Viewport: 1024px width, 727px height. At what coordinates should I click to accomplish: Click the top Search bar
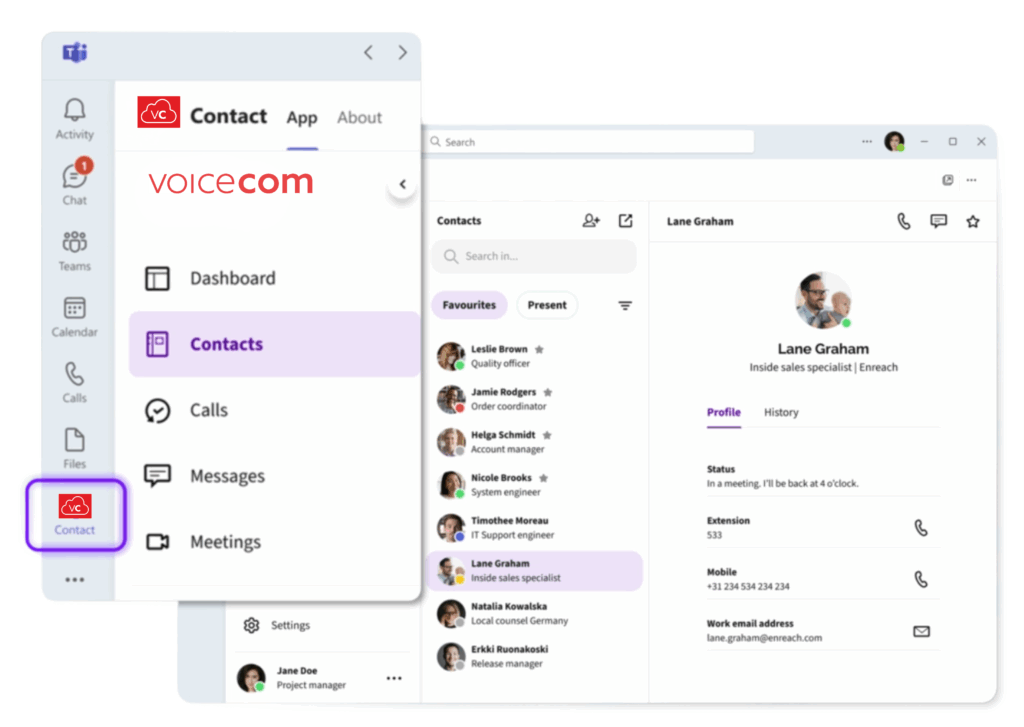(x=590, y=142)
